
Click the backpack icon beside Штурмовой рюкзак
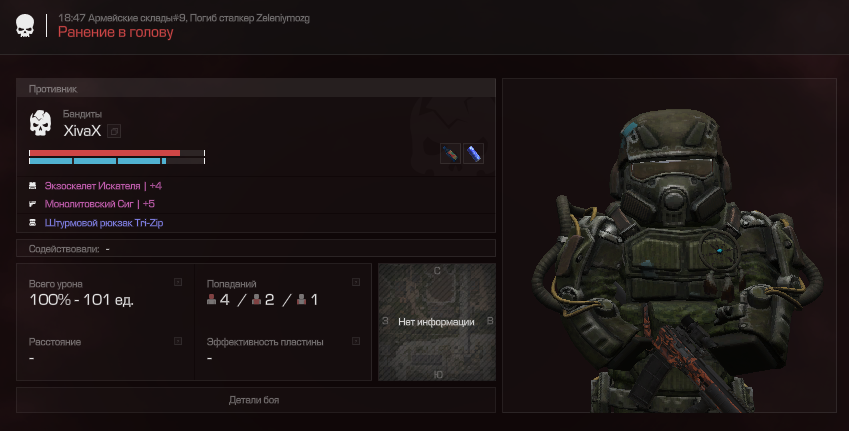tap(32, 223)
